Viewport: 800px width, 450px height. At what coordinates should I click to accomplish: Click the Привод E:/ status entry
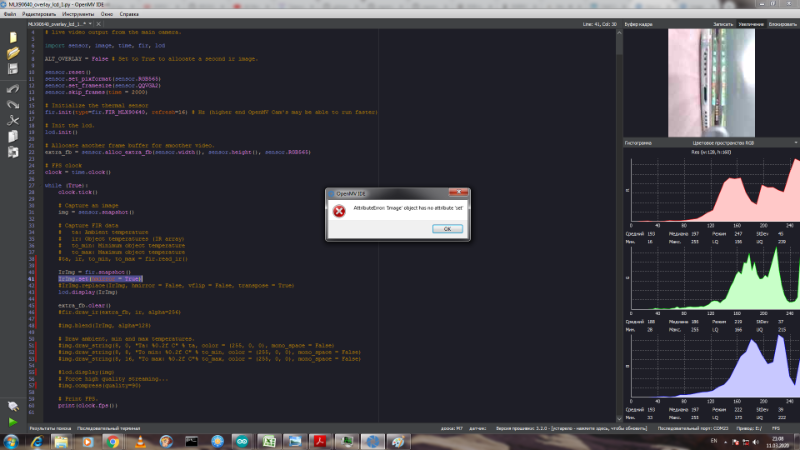tap(749, 429)
